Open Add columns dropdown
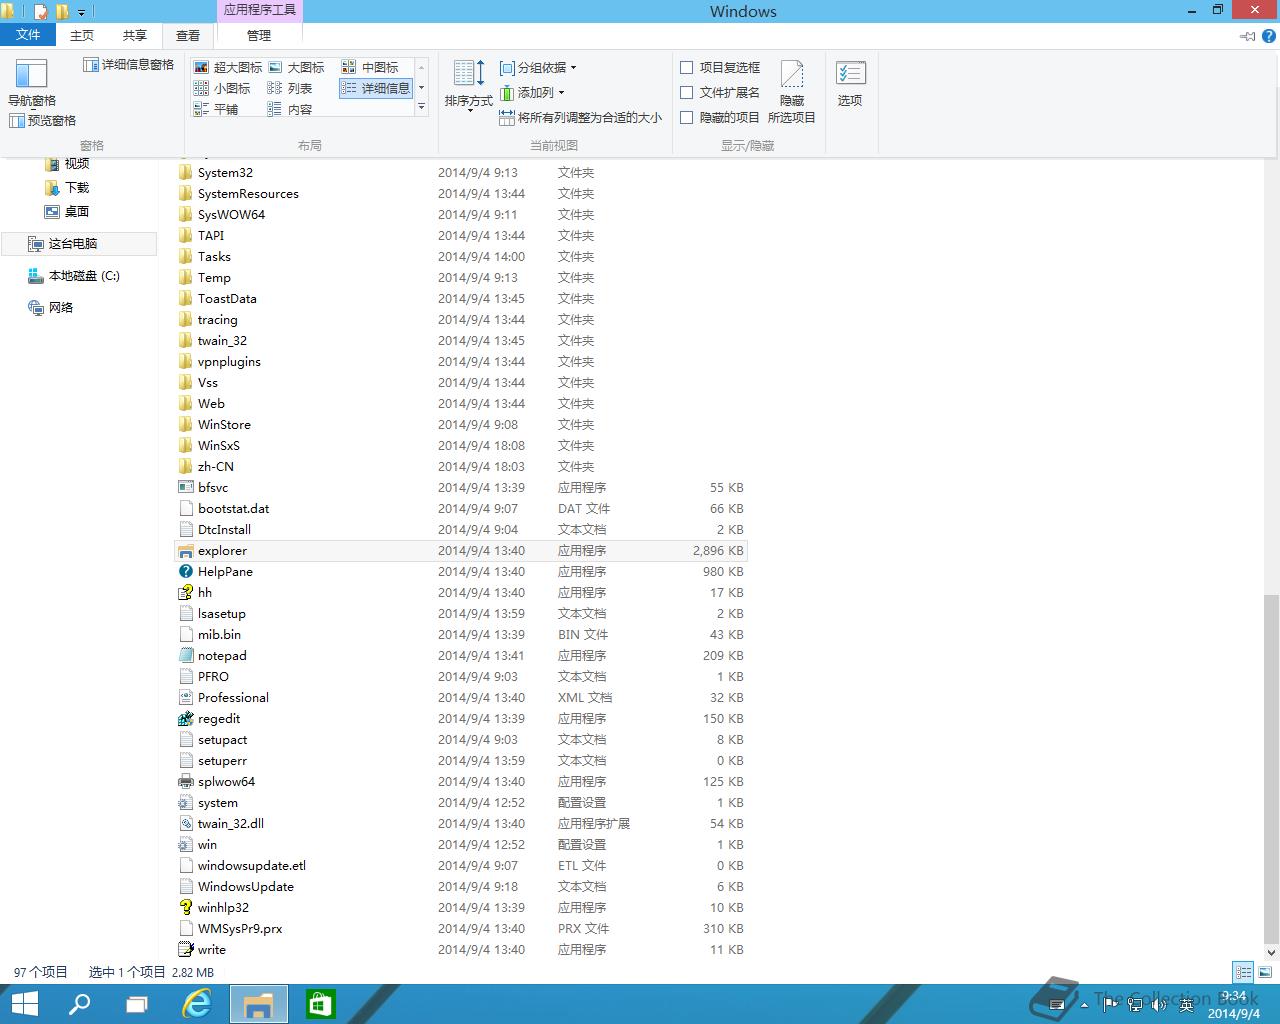This screenshot has width=1280, height=1024. (x=533, y=92)
